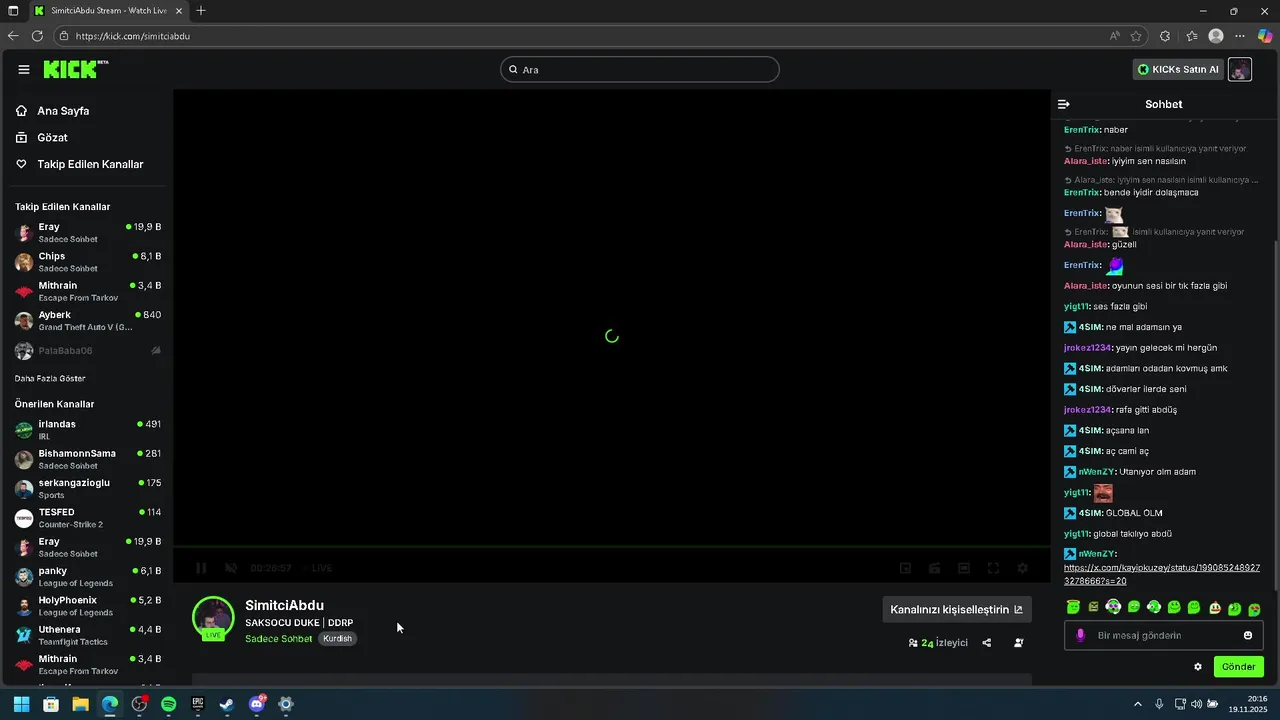Collapse the chat panel arrow icon

coord(1064,104)
